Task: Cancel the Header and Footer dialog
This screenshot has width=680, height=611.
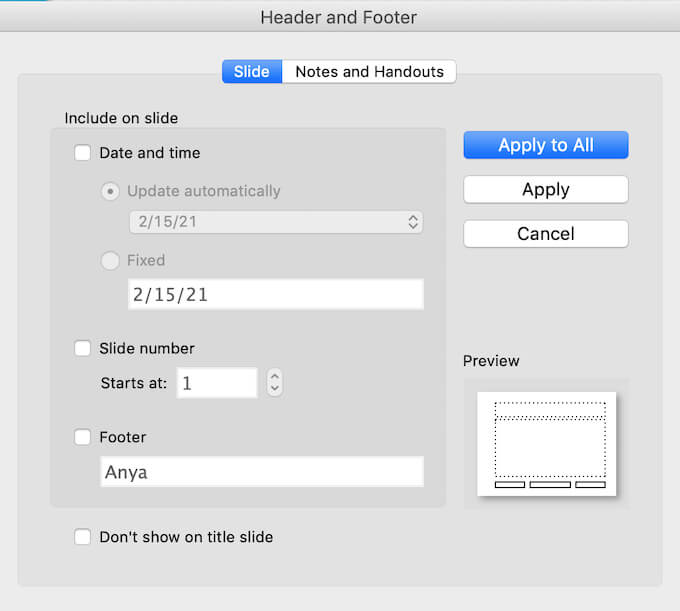Action: 546,234
